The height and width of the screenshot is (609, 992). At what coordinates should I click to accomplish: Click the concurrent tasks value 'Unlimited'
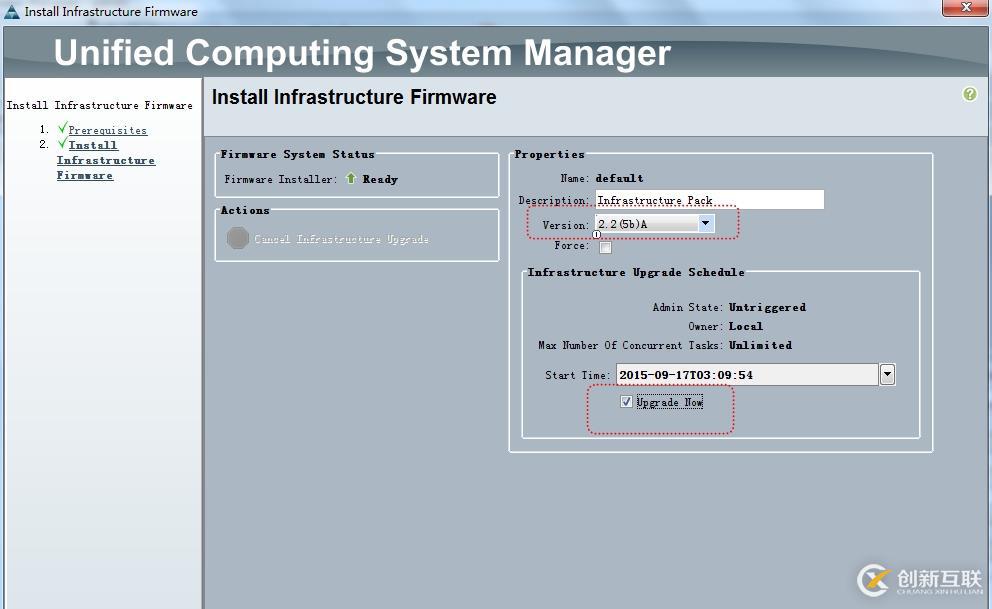(760, 345)
